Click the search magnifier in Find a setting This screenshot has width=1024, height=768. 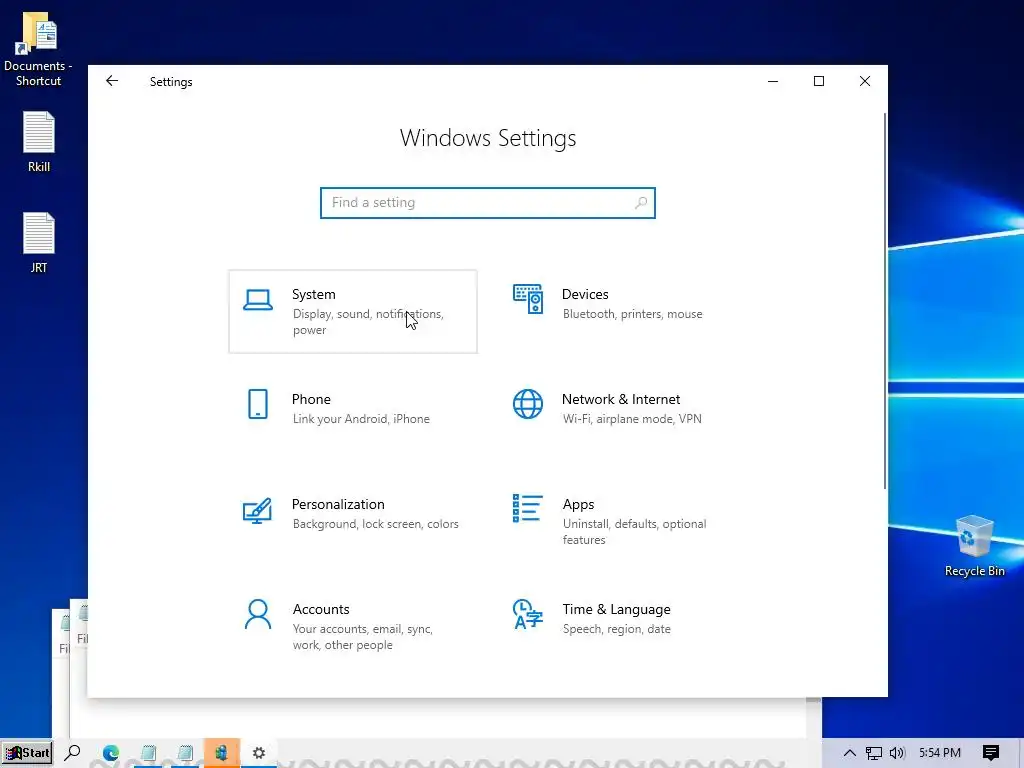pyautogui.click(x=641, y=202)
